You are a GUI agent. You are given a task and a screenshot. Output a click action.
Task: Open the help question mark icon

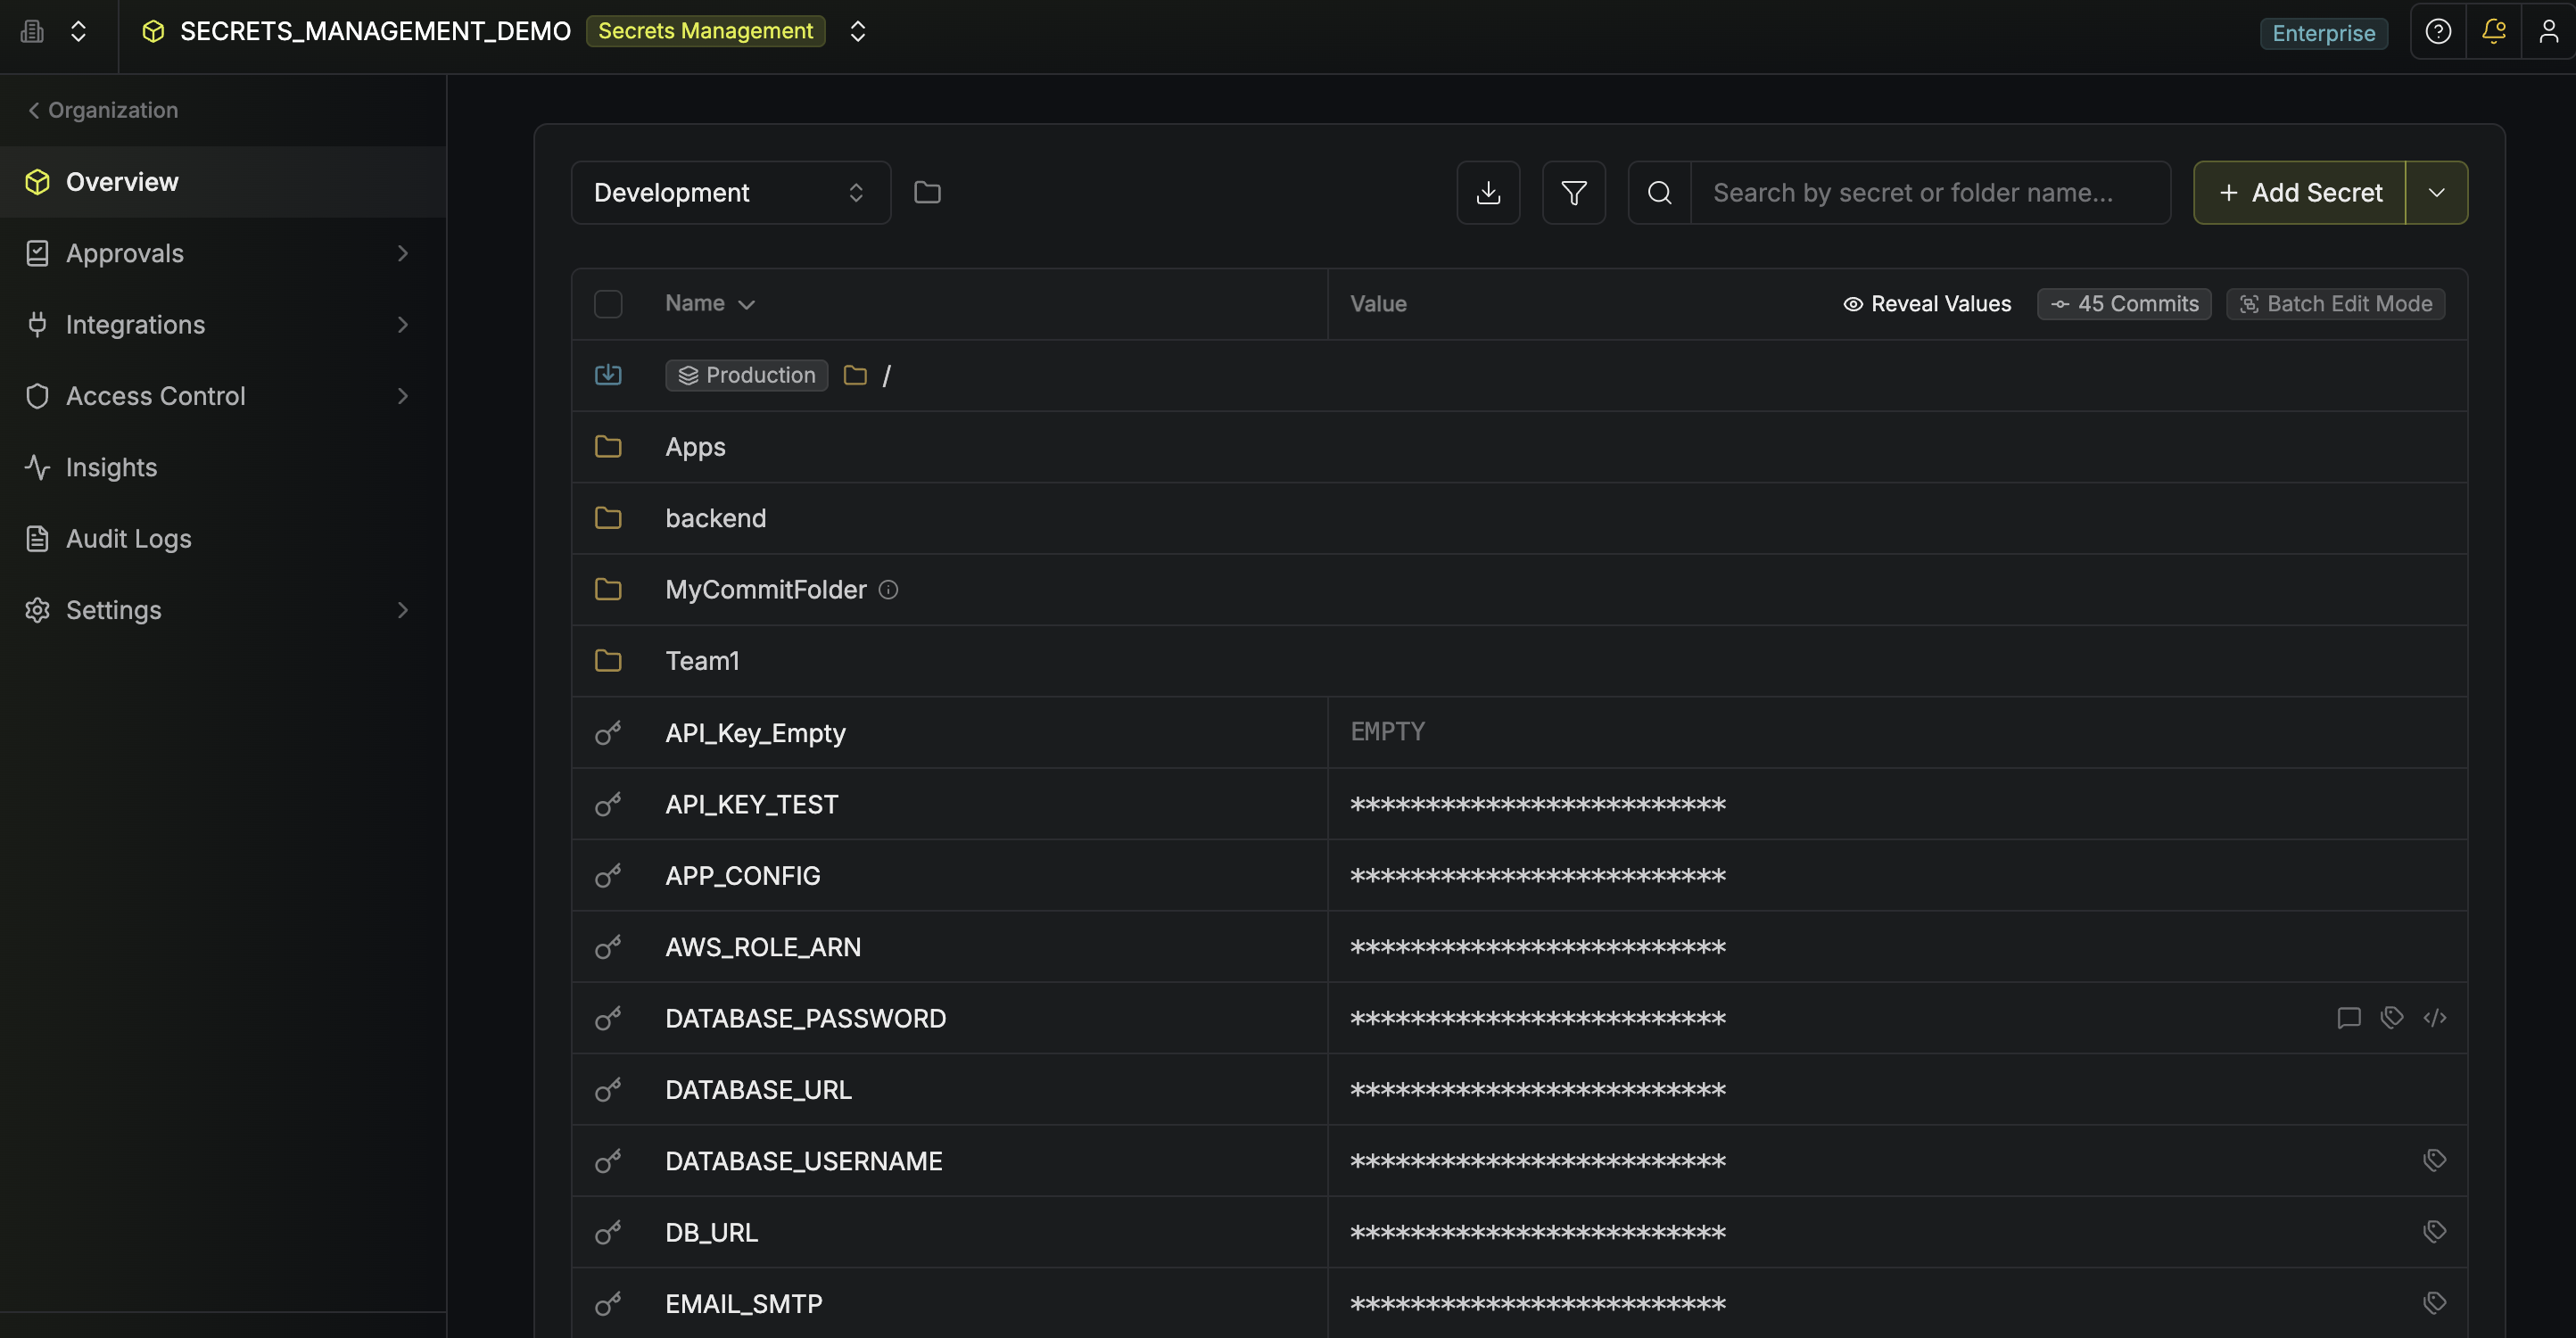2438,32
